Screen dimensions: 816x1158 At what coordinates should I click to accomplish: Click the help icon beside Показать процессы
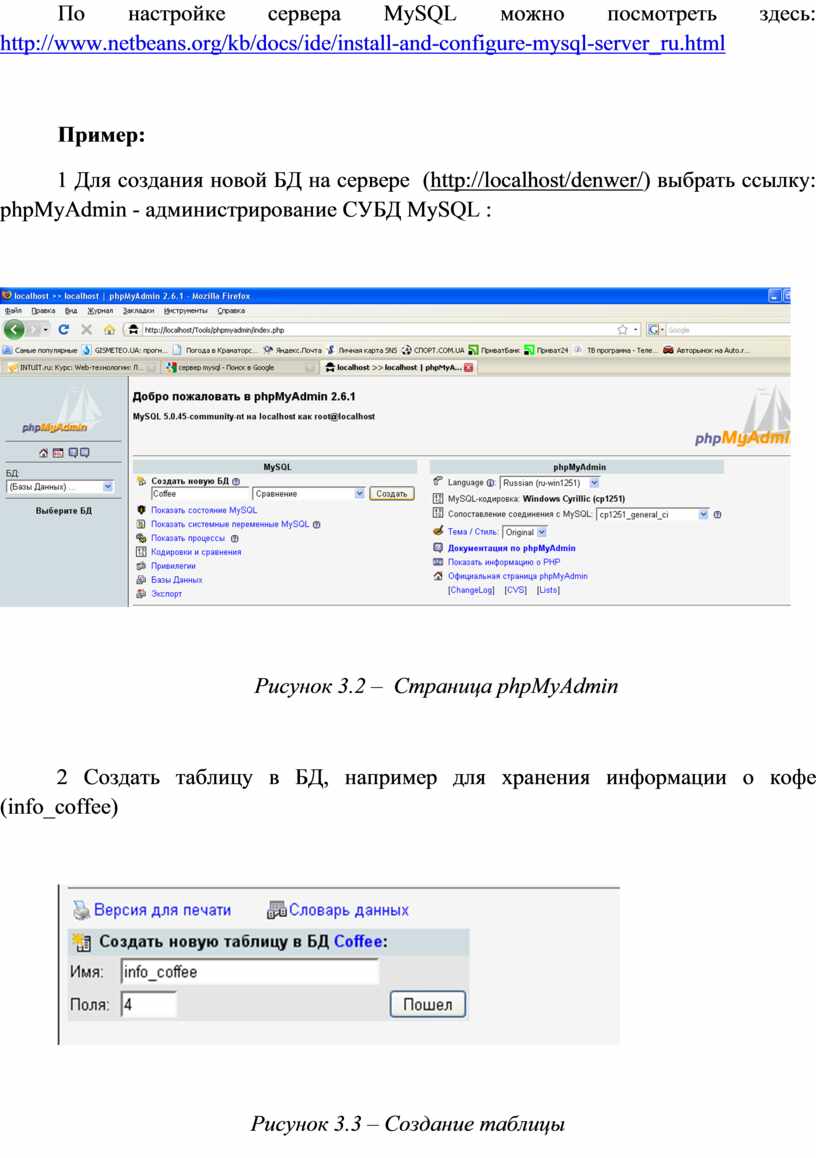tap(234, 538)
